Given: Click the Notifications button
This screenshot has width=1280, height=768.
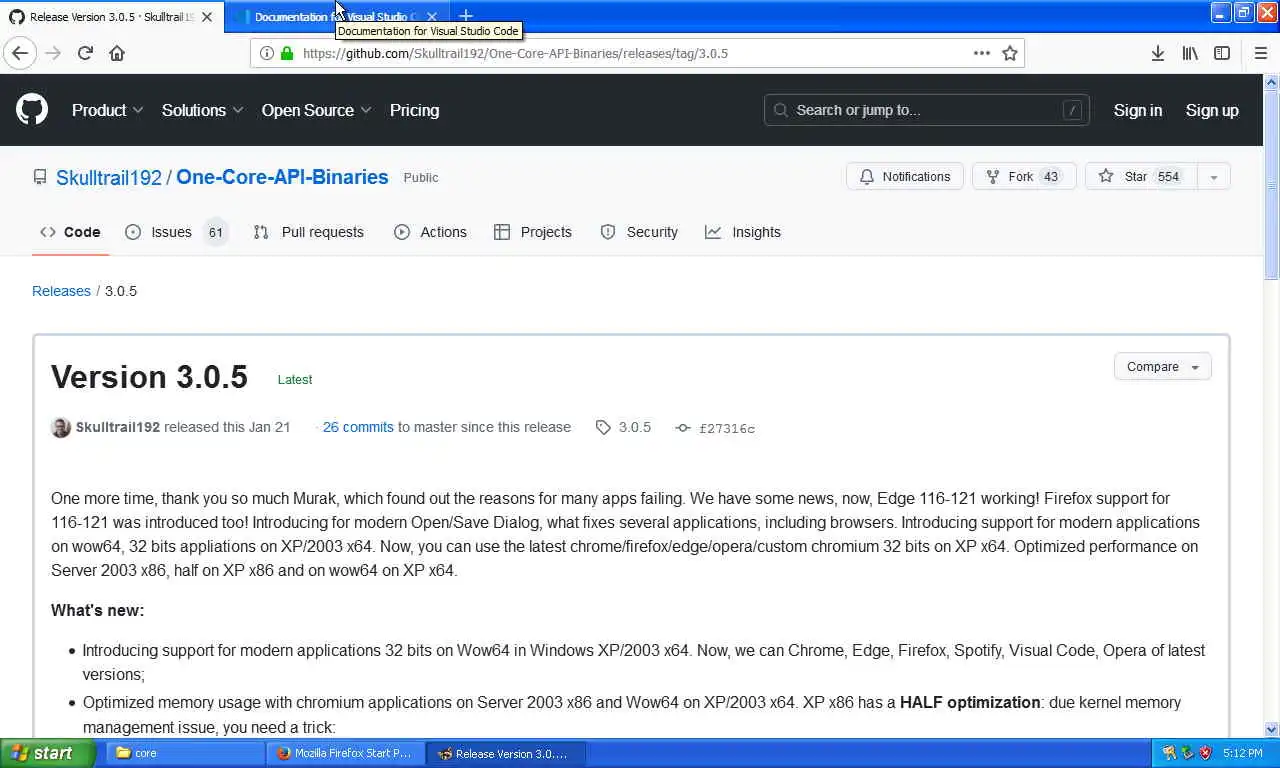Looking at the screenshot, I should pos(905,177).
